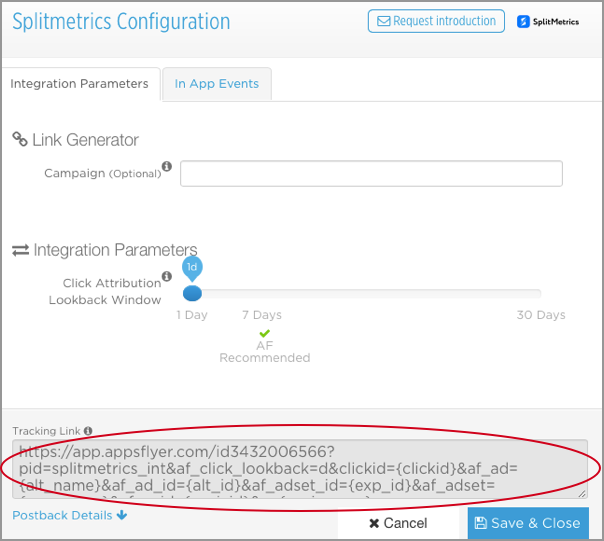Set slider to the 7 Days label
Screen dimensions: 604x541
coord(262,315)
